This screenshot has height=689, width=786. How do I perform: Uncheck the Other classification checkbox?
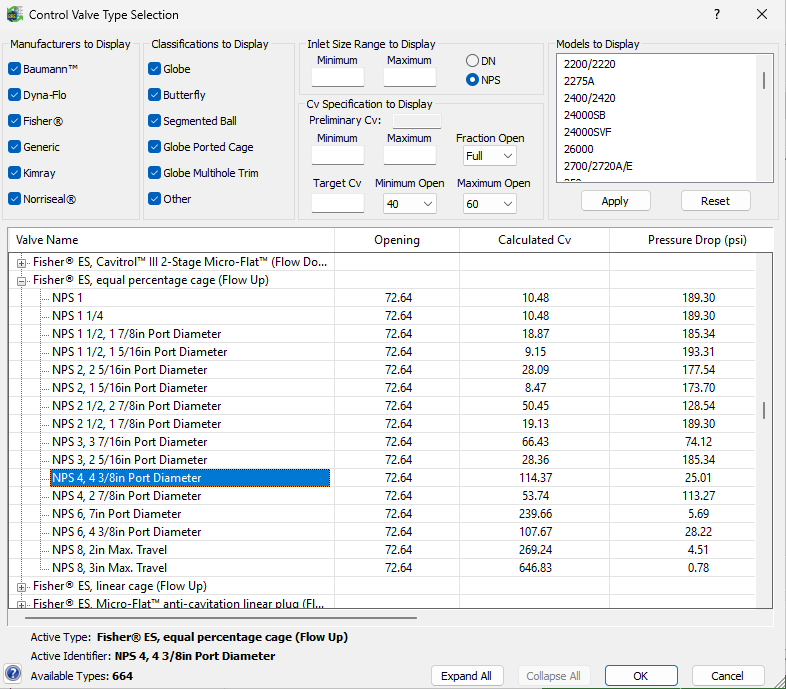[x=154, y=199]
